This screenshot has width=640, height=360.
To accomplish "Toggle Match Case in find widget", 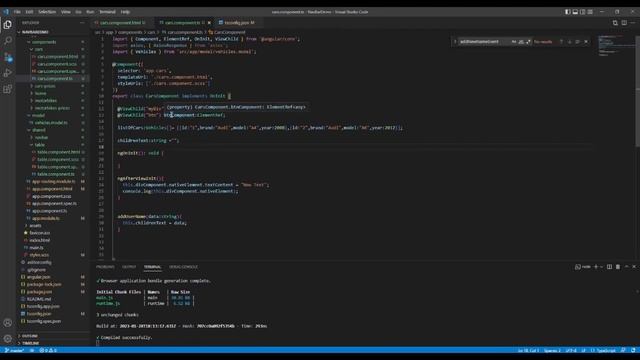I will (514, 42).
